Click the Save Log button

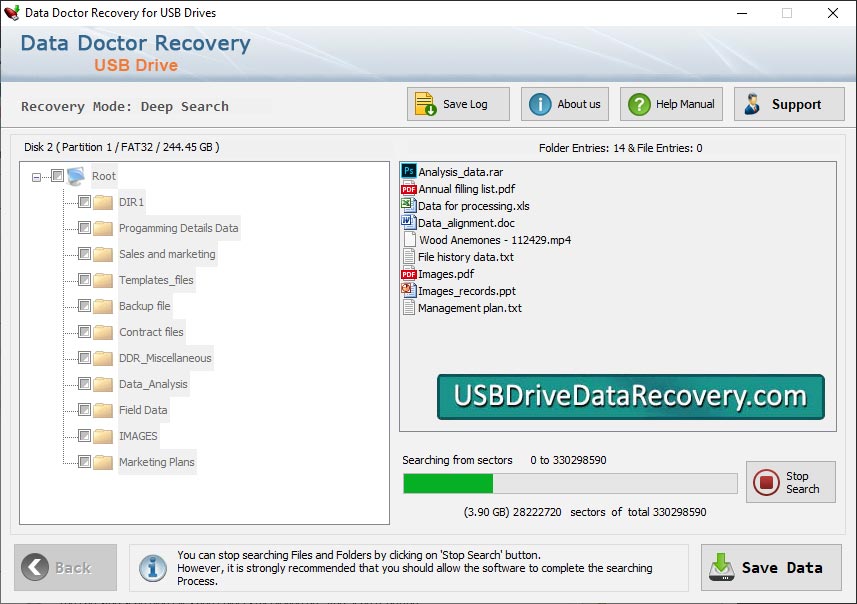pyautogui.click(x=457, y=103)
